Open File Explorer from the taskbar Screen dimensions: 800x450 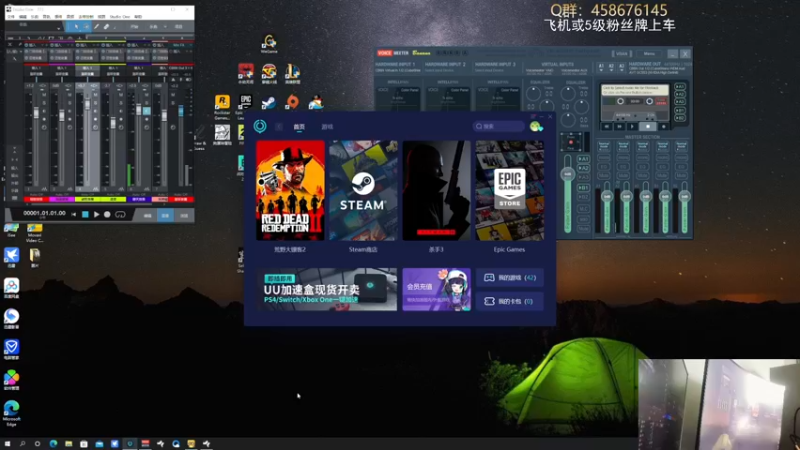click(x=68, y=444)
